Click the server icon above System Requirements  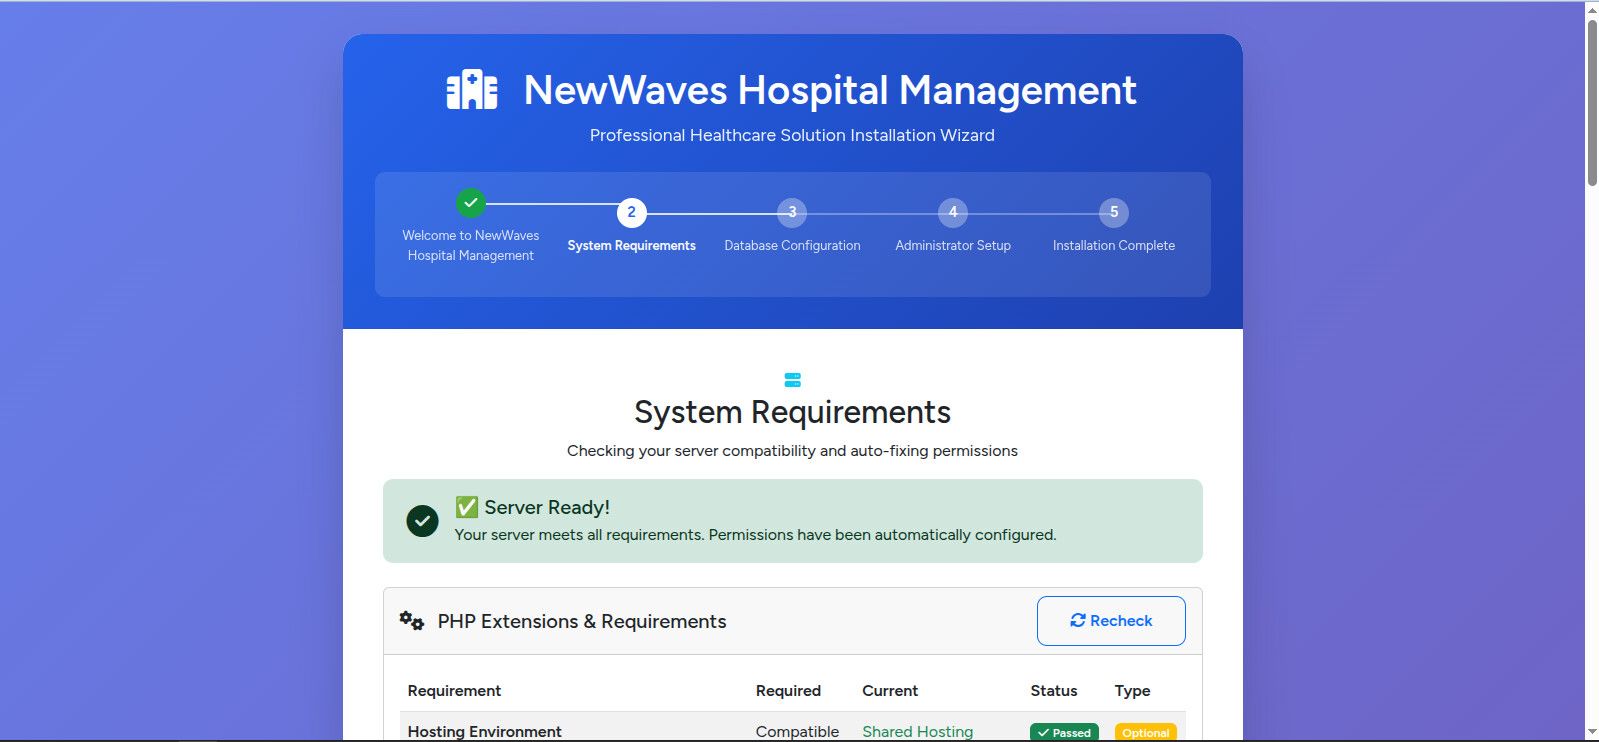[793, 380]
